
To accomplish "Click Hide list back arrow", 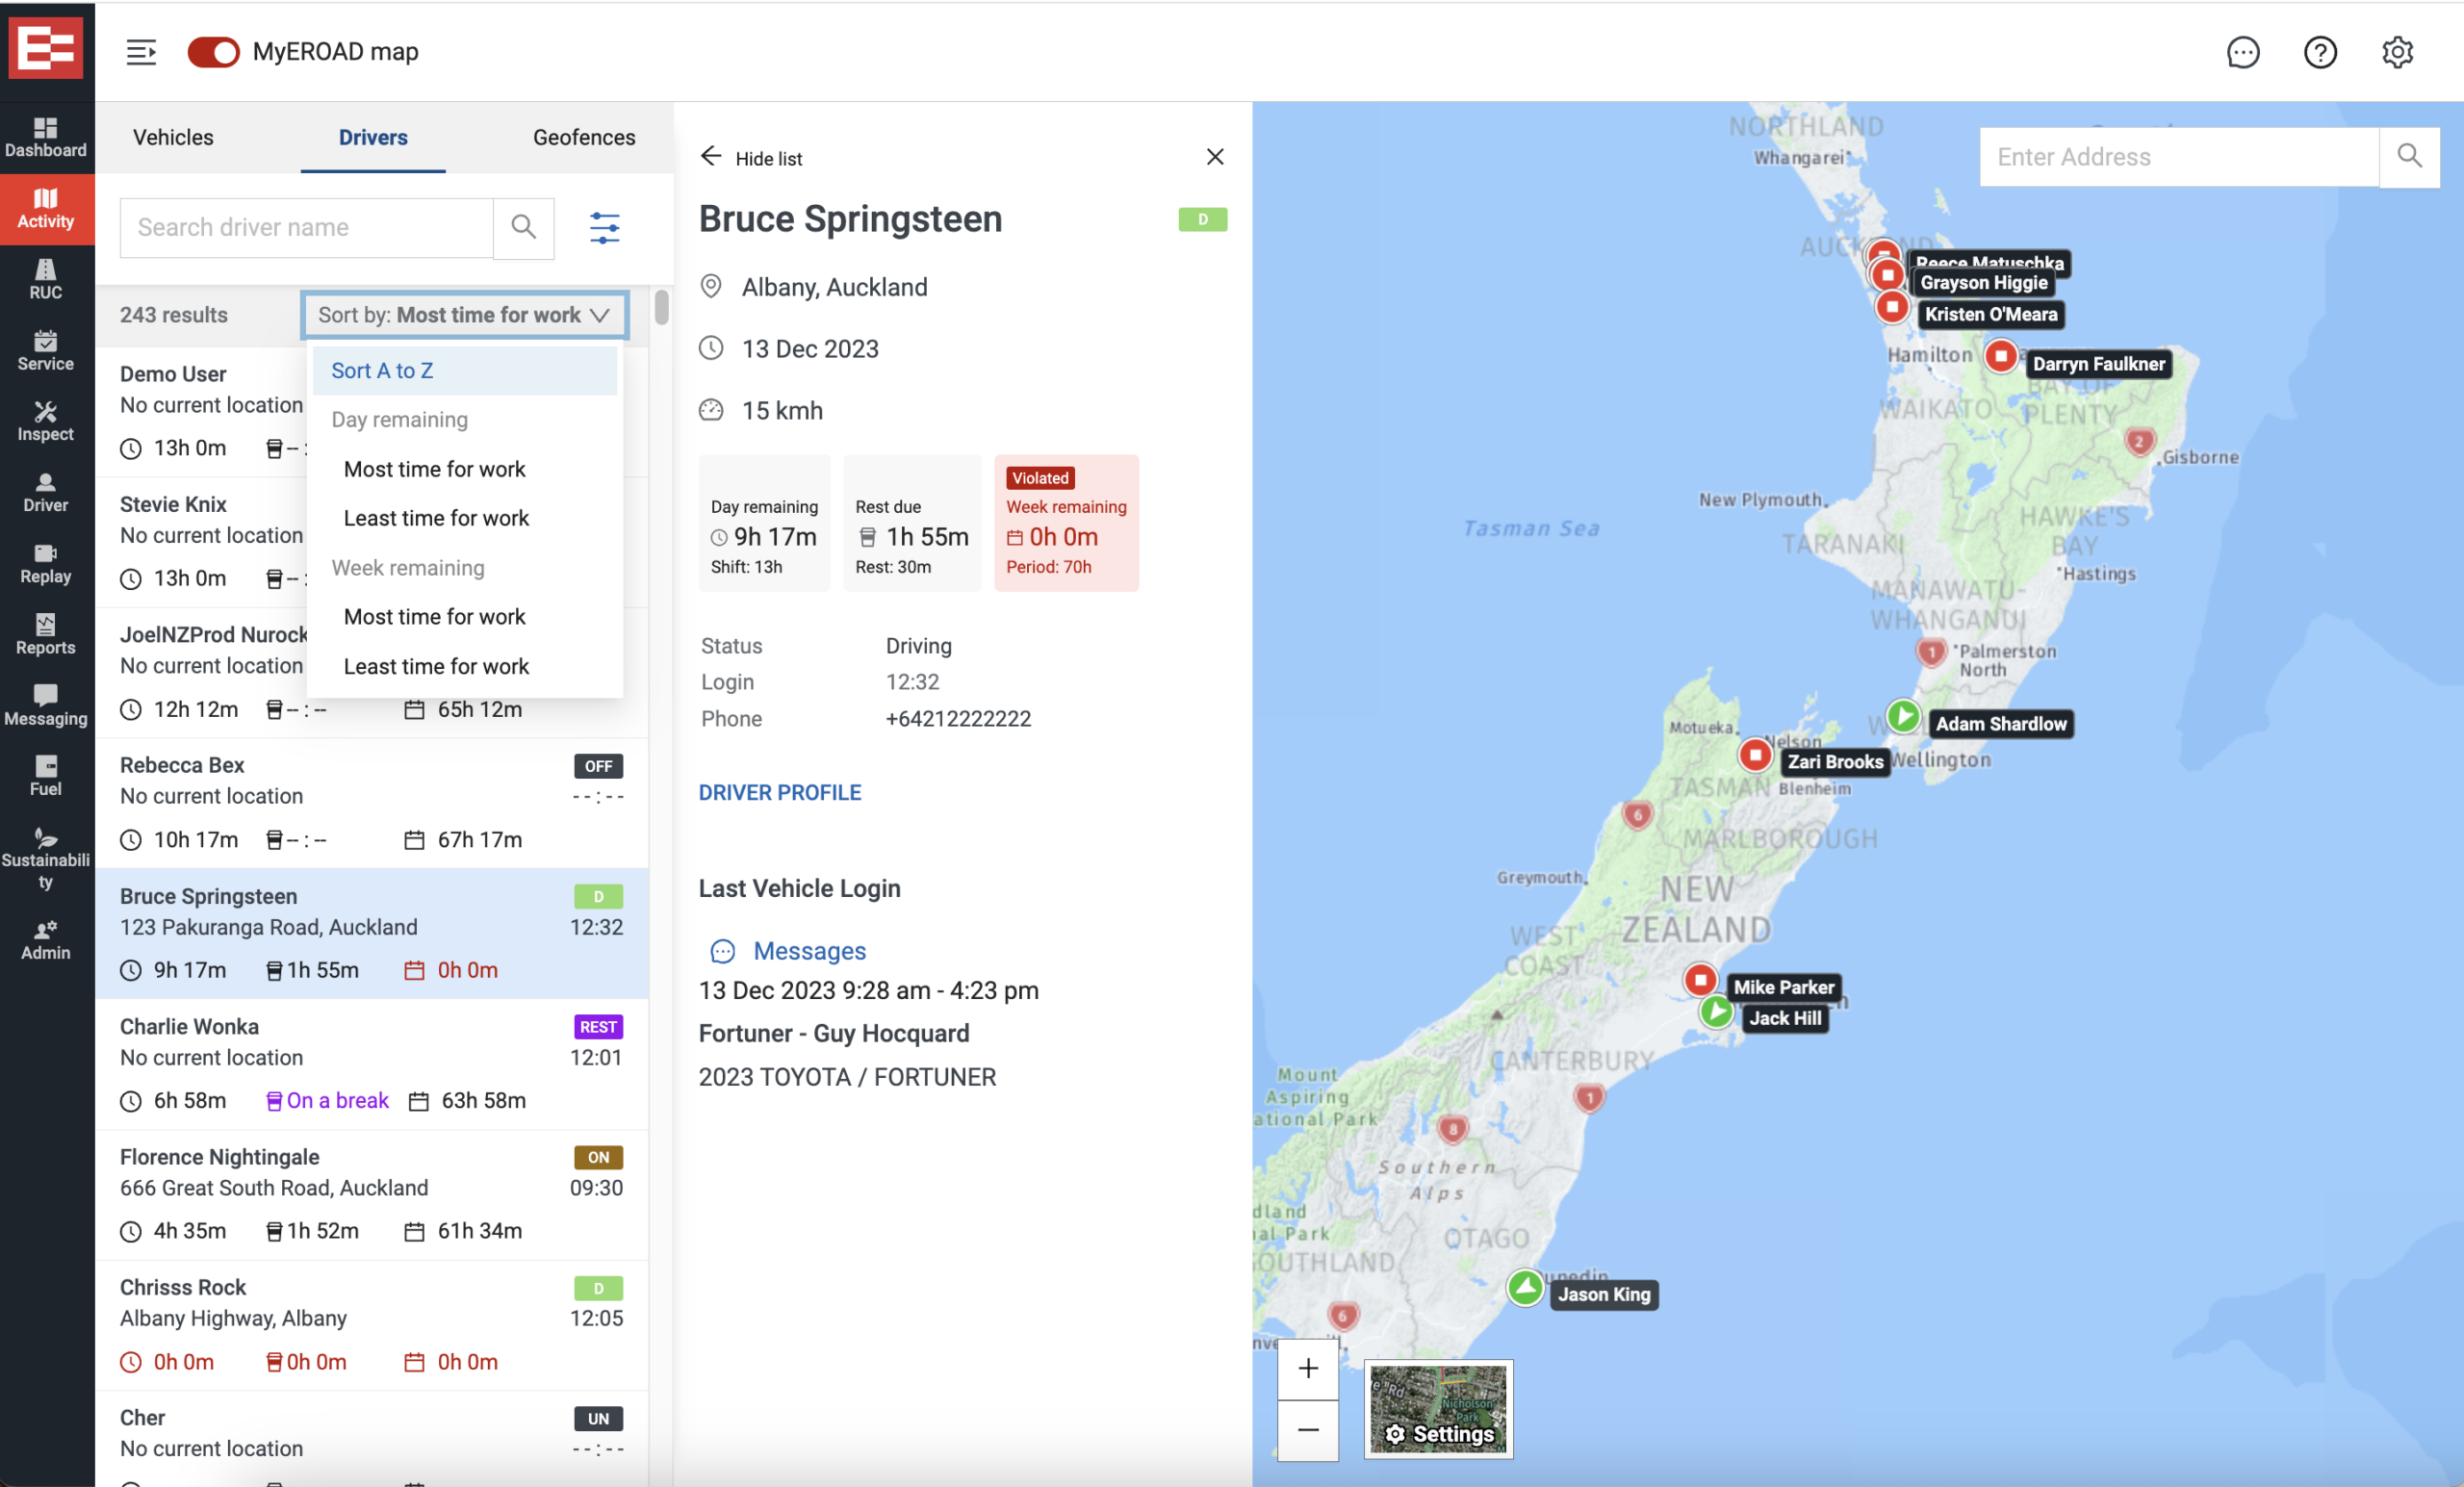I will pyautogui.click(x=711, y=156).
